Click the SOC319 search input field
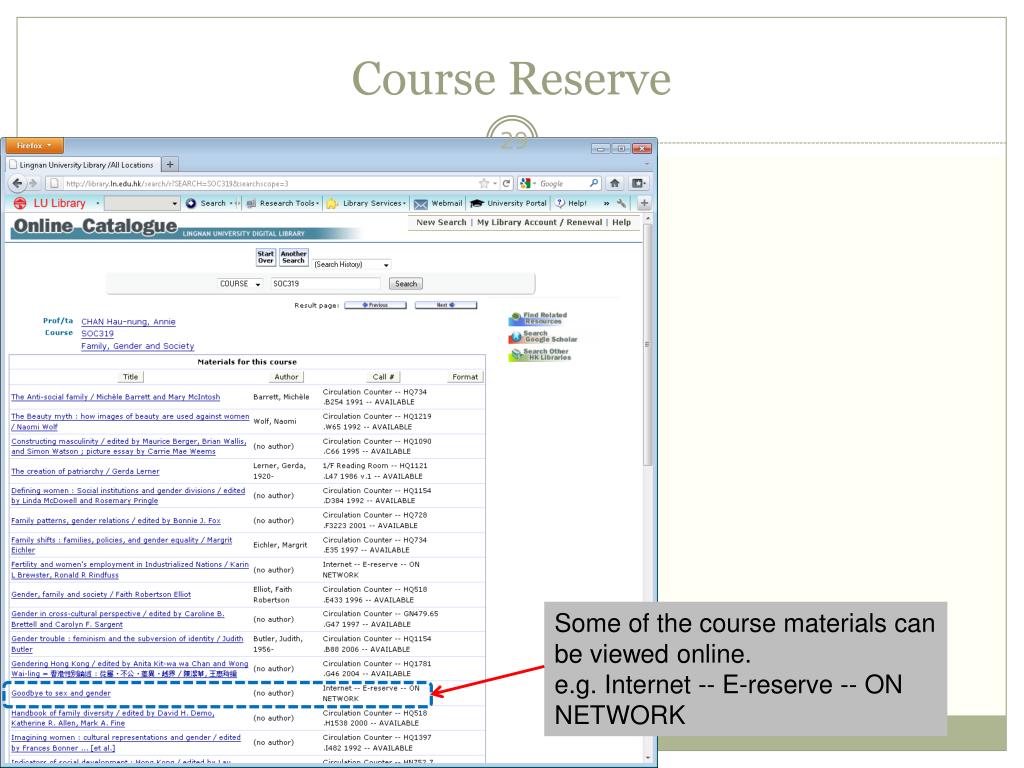The image size is (1024, 768). [x=325, y=283]
